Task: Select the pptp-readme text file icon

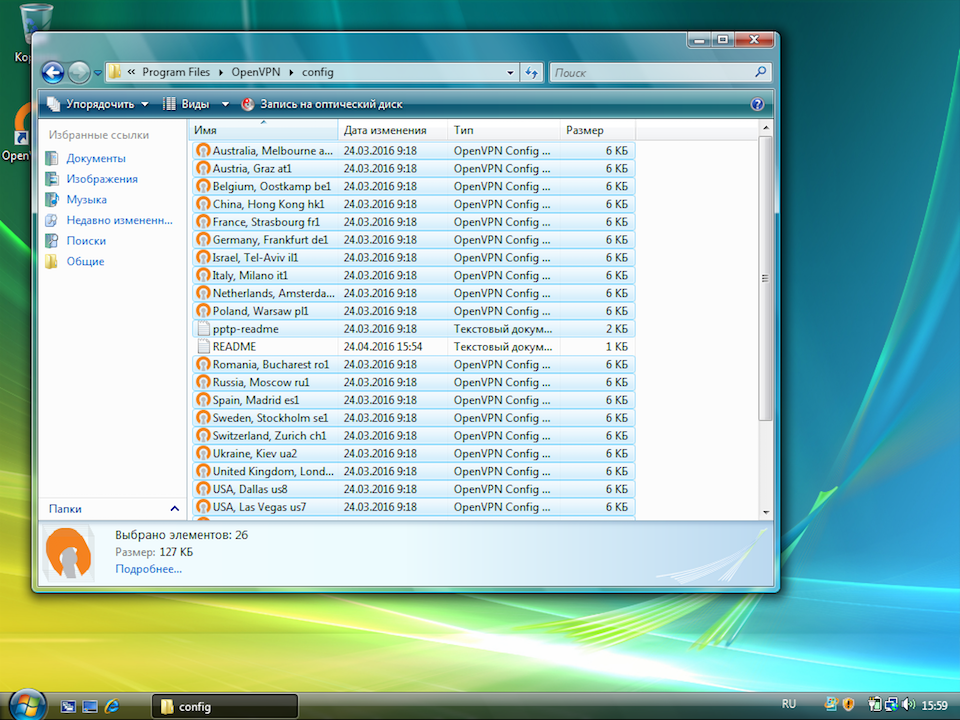Action: (203, 328)
